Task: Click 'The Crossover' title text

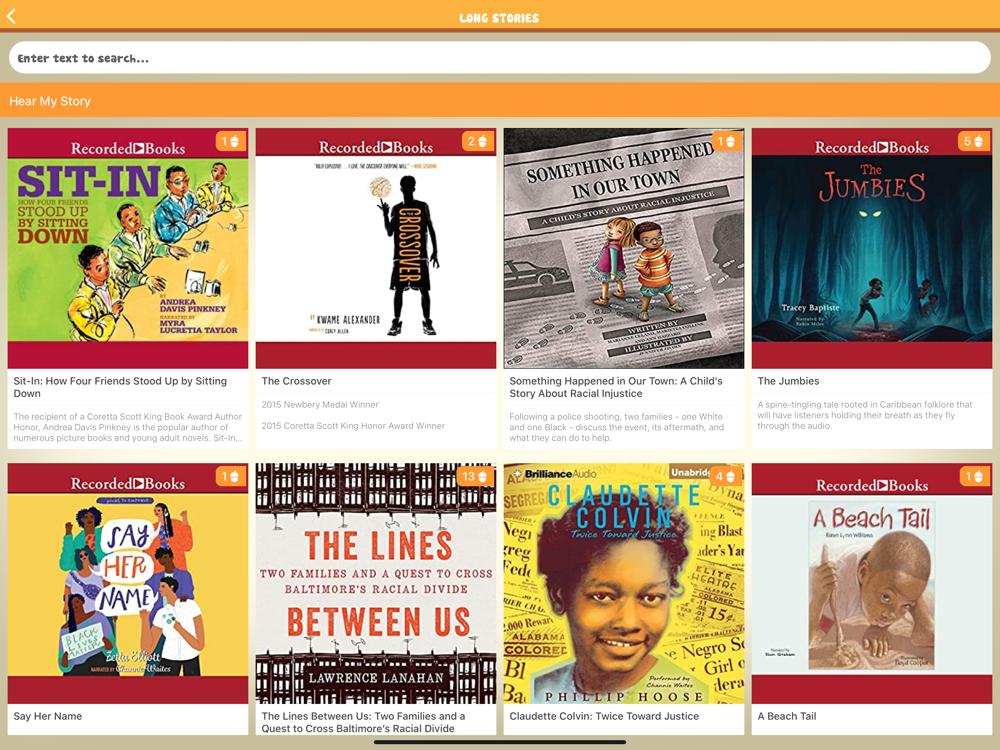Action: coord(297,381)
